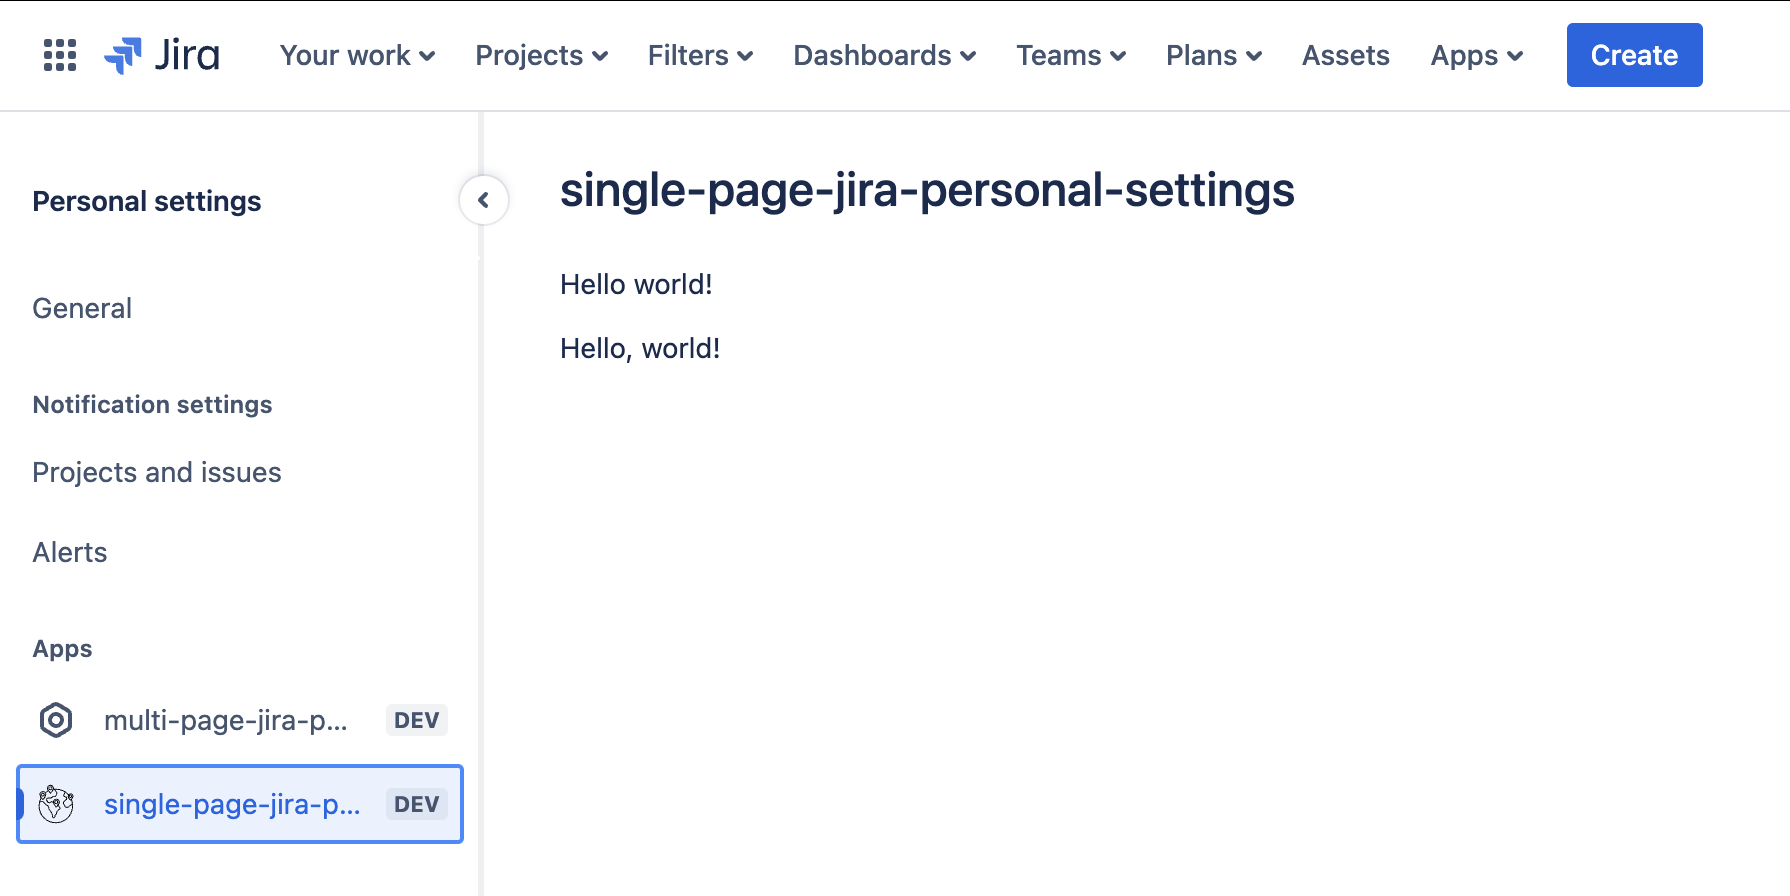
Task: Open the Projects dropdown menu
Action: pos(541,55)
